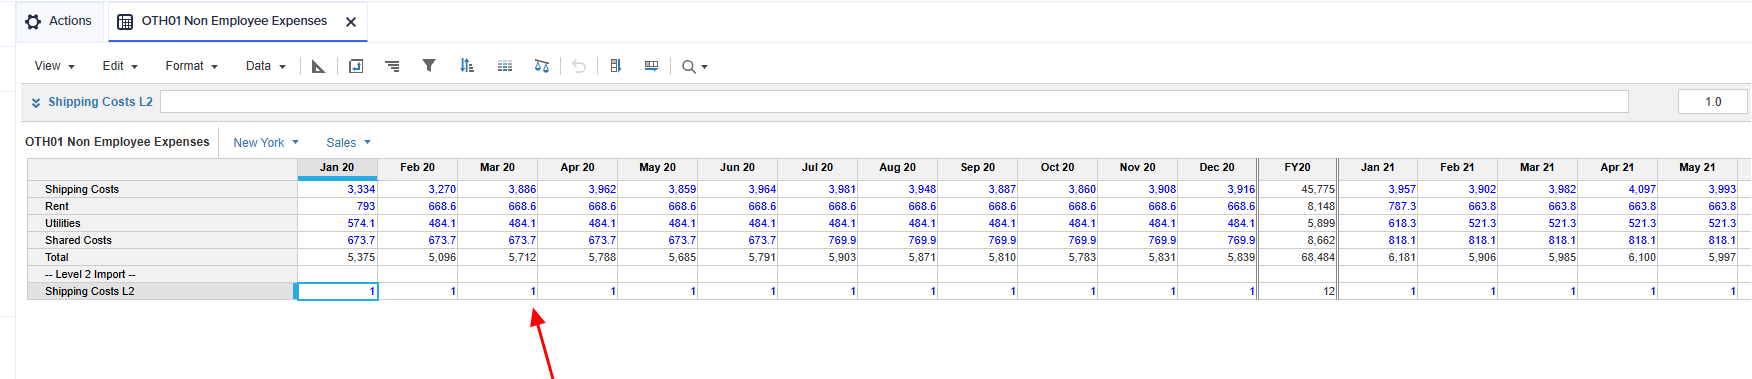Select the FY20 column header

pos(1297,168)
